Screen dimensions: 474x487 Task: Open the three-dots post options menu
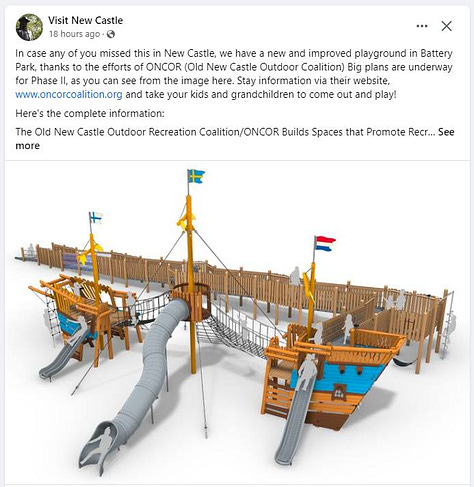pos(422,26)
